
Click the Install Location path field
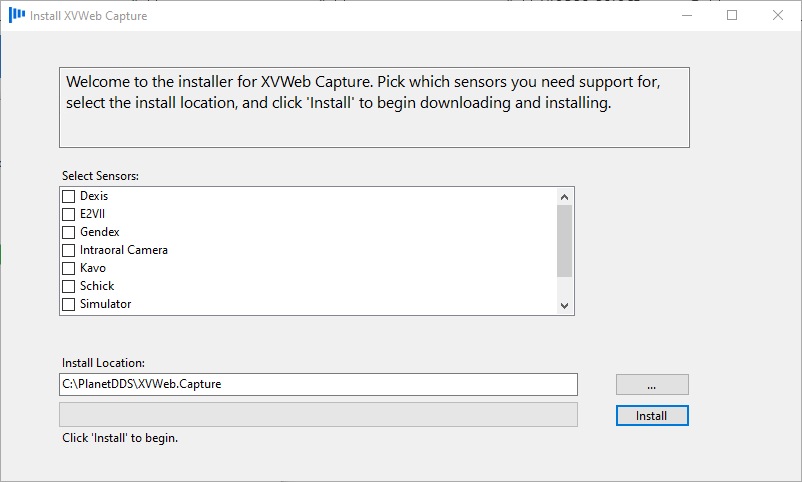point(318,384)
